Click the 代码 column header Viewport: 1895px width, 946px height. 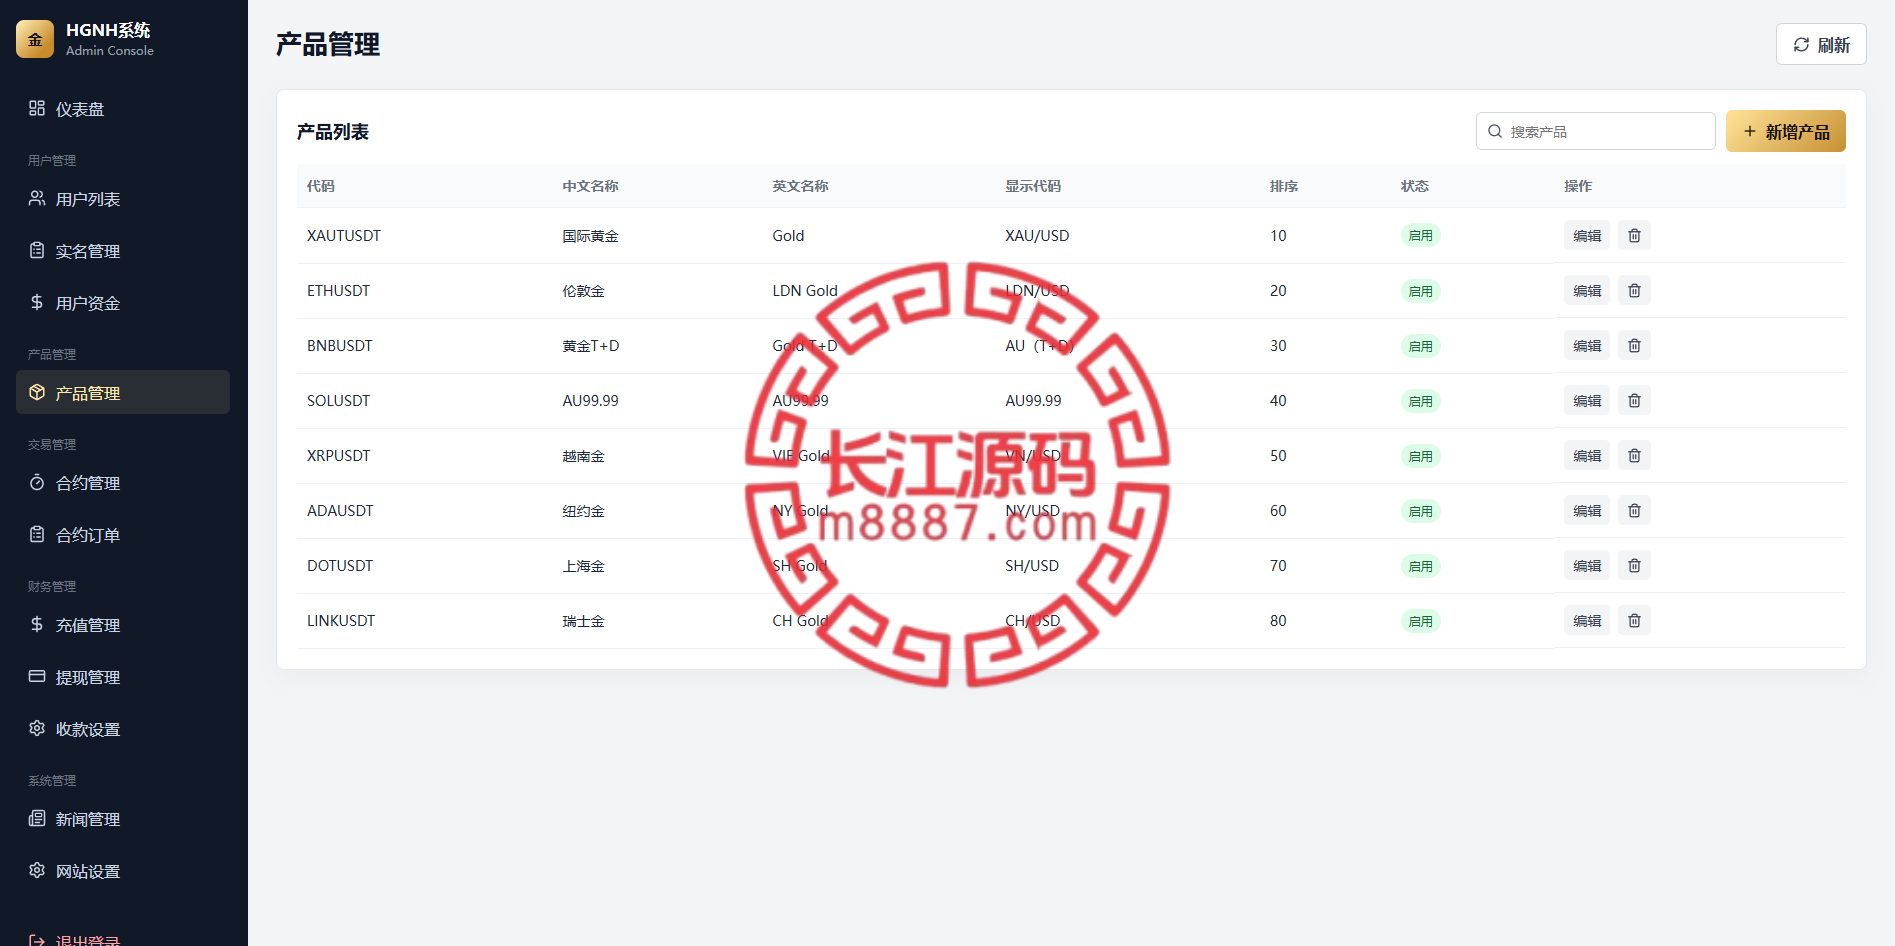321,186
